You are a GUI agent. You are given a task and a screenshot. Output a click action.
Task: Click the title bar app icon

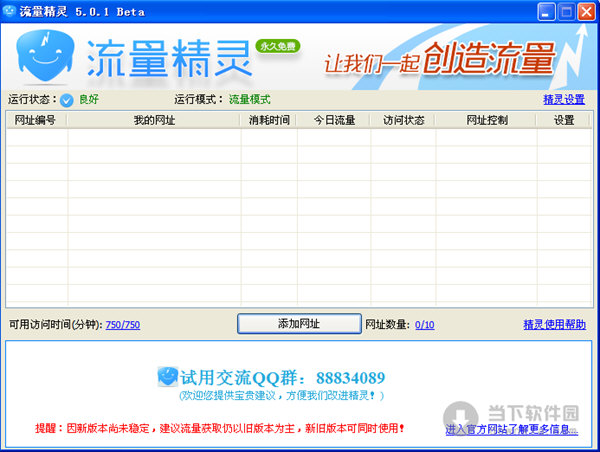tap(9, 11)
